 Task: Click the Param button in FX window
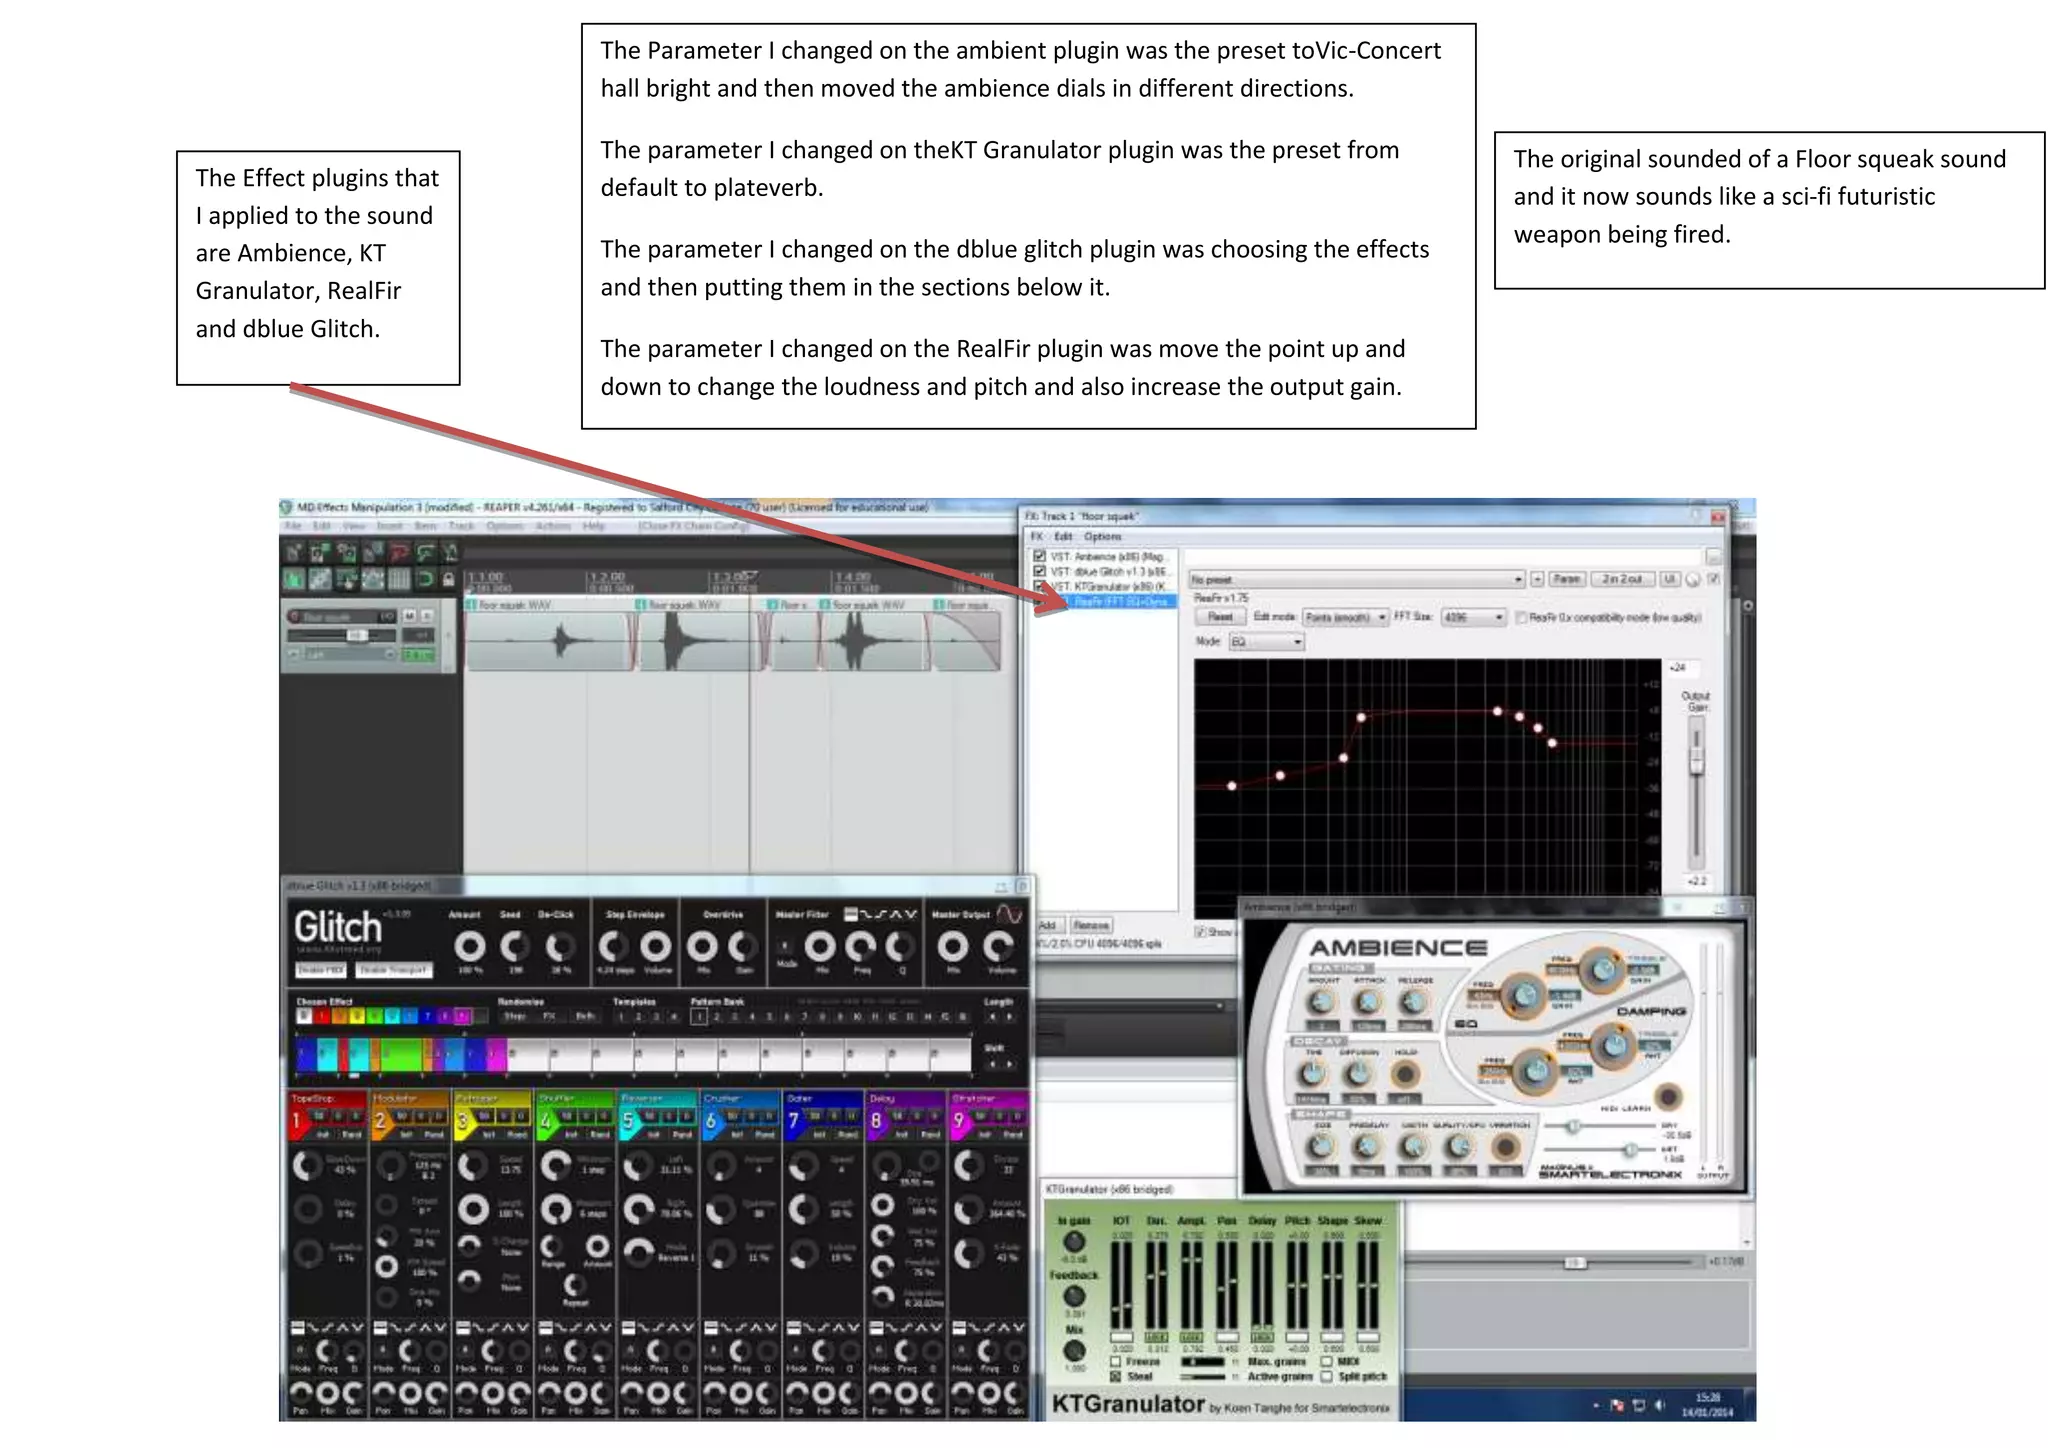1567,580
